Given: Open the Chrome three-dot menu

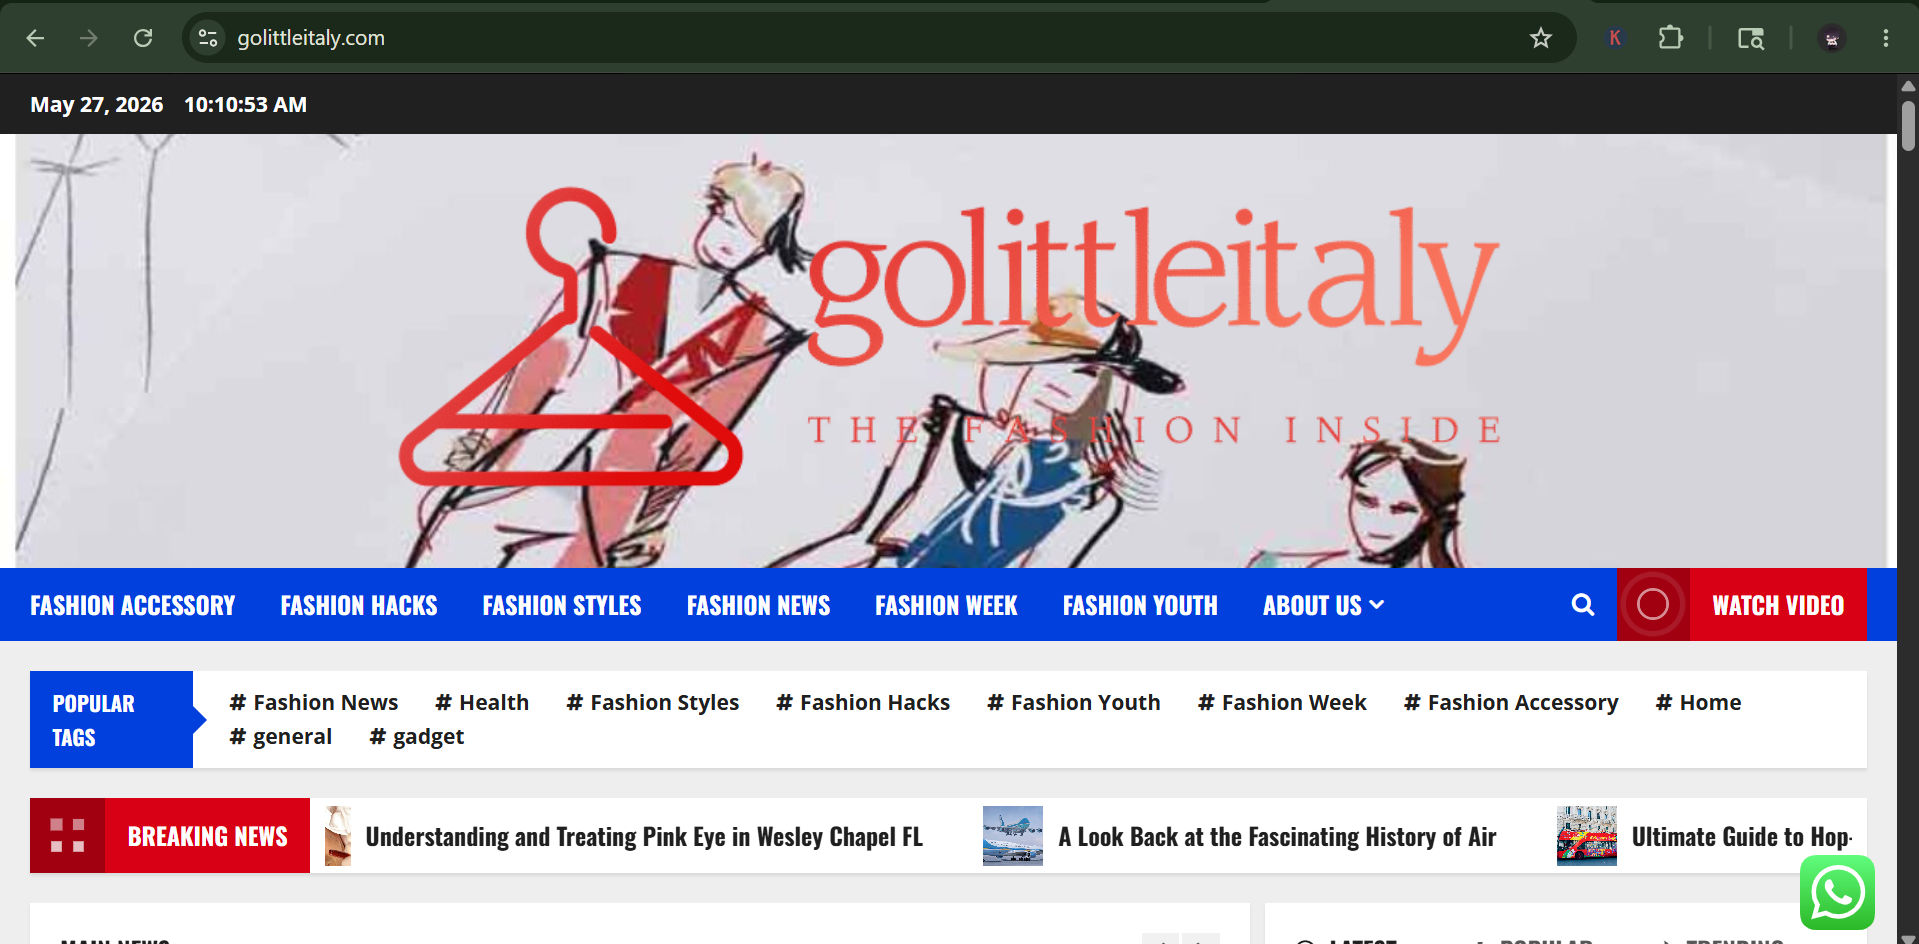Looking at the screenshot, I should (1886, 38).
